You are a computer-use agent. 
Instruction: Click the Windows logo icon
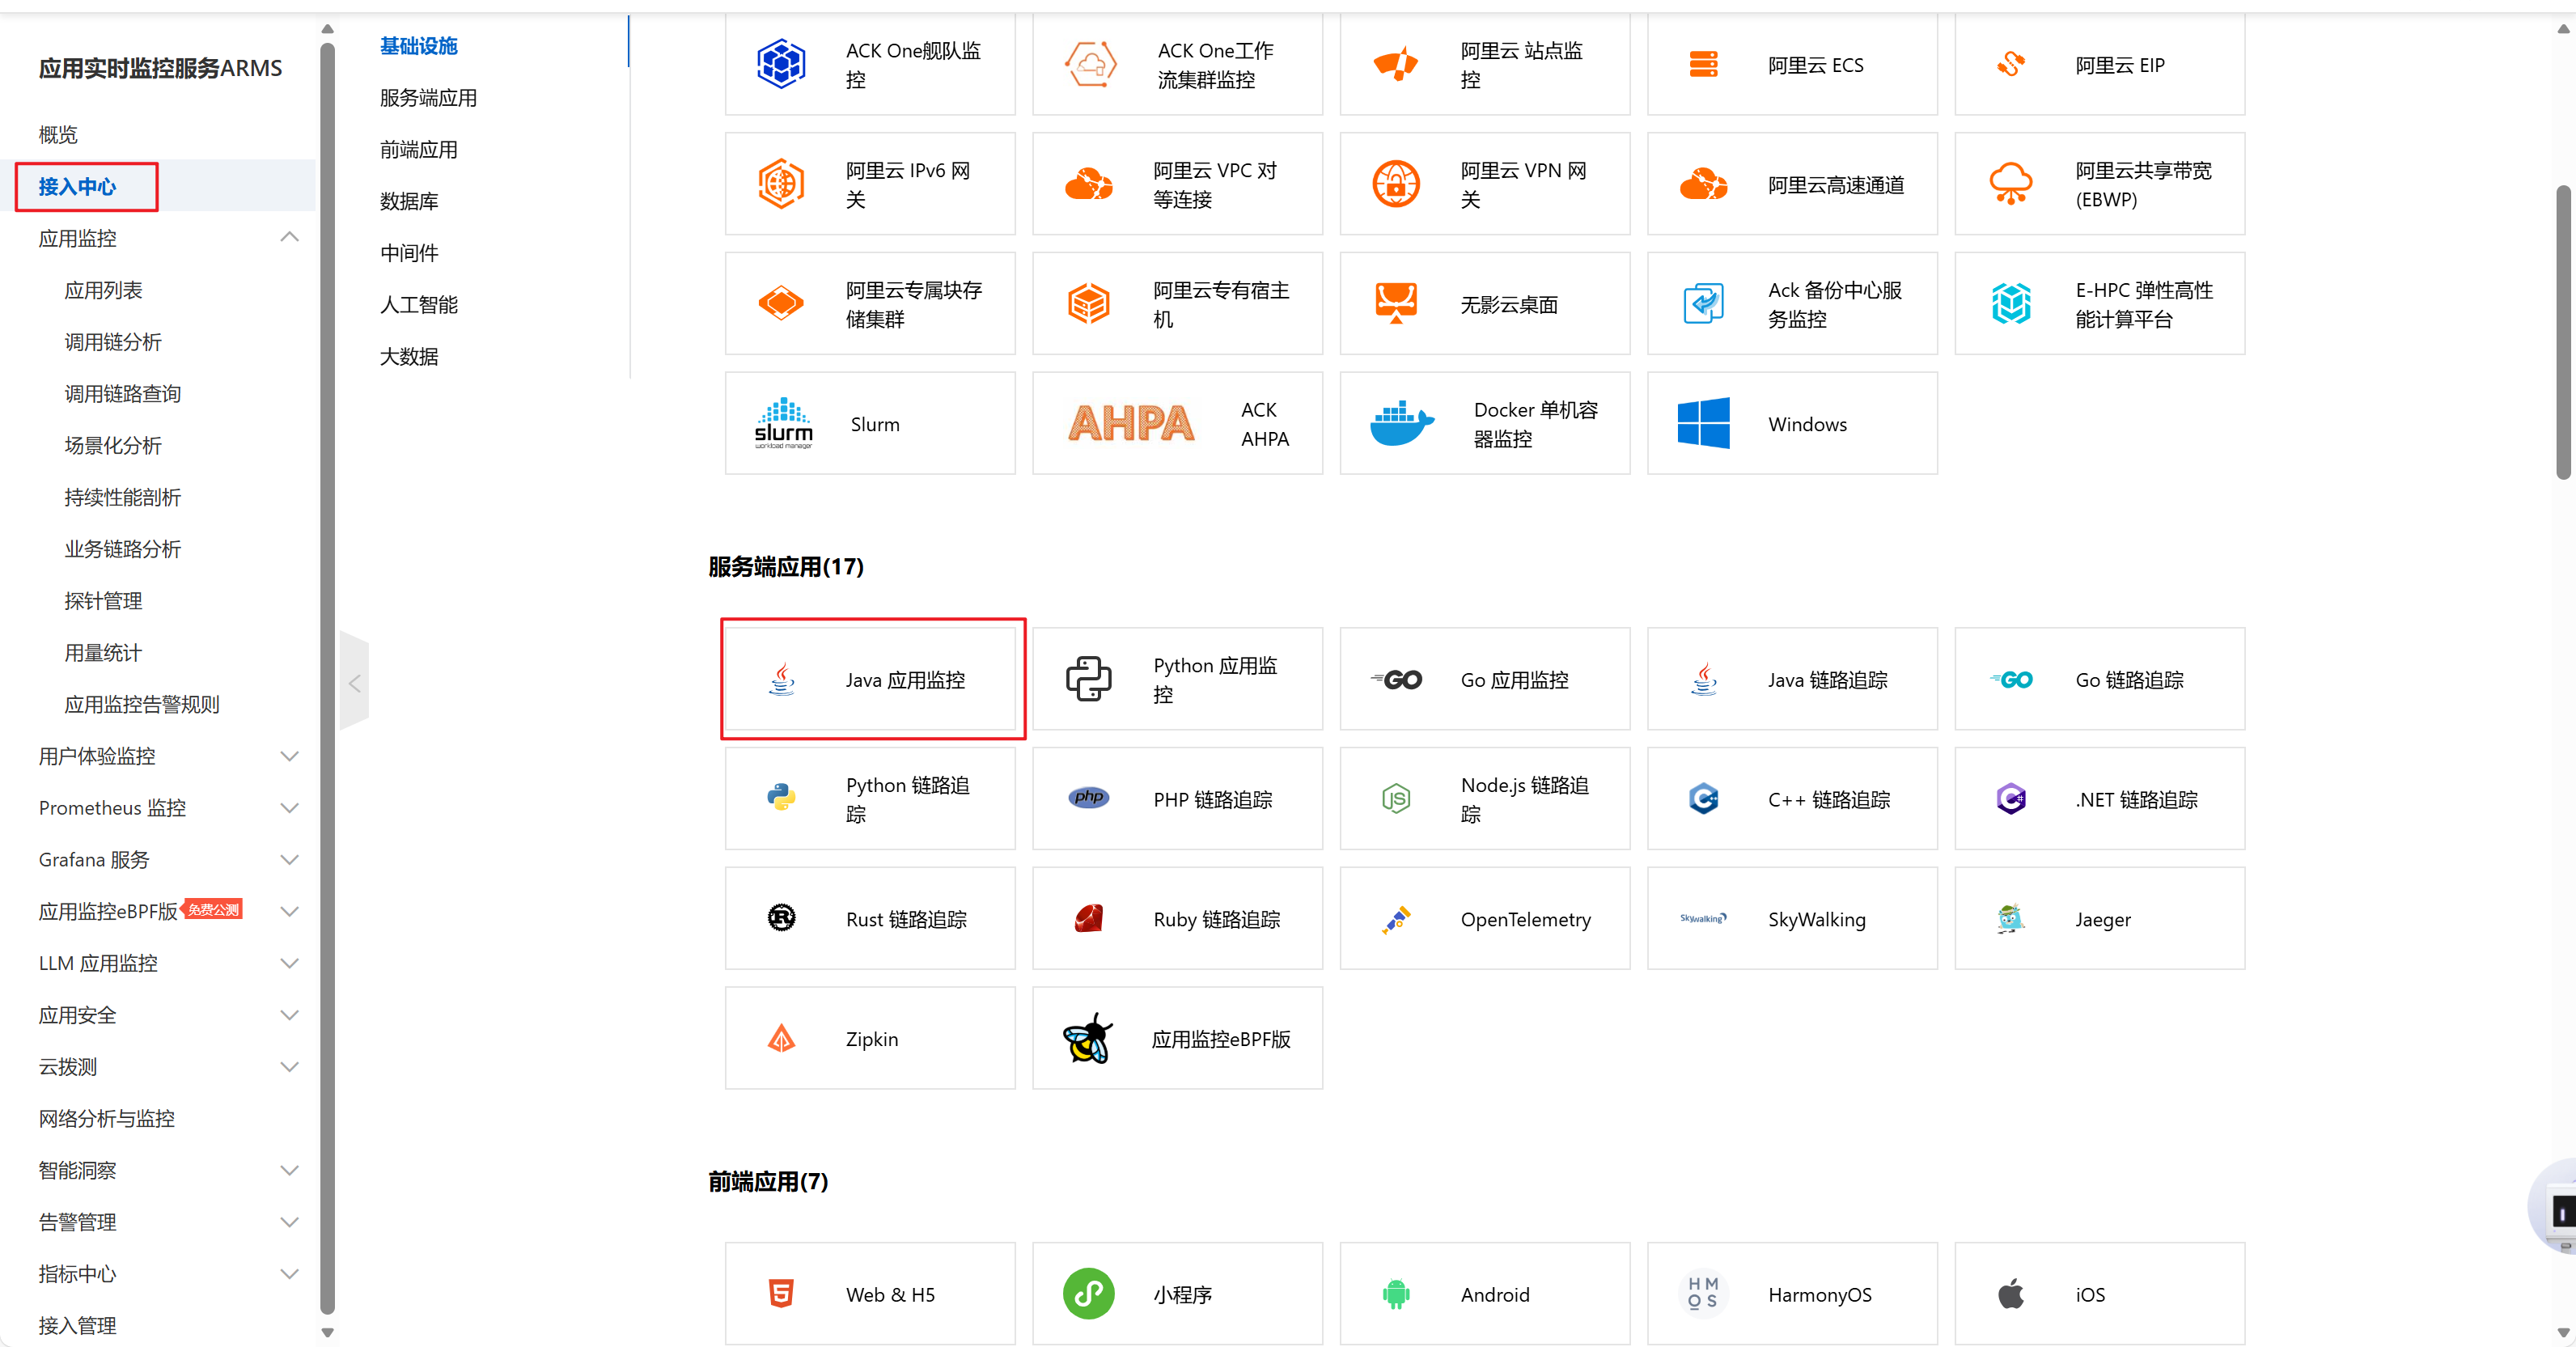[x=1703, y=424]
